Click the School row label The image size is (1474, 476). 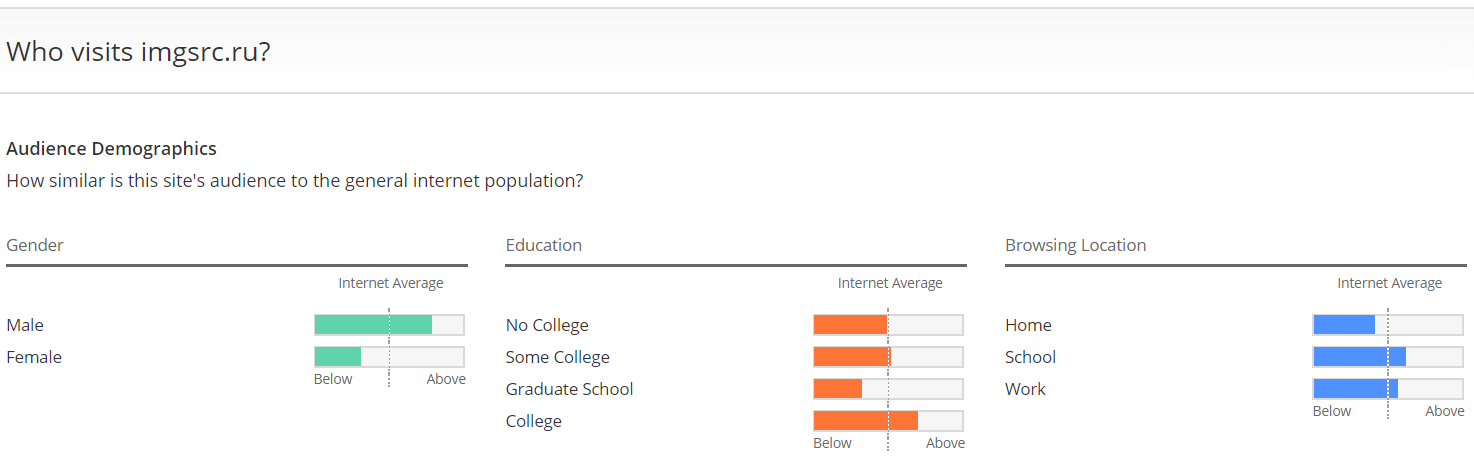click(1031, 357)
